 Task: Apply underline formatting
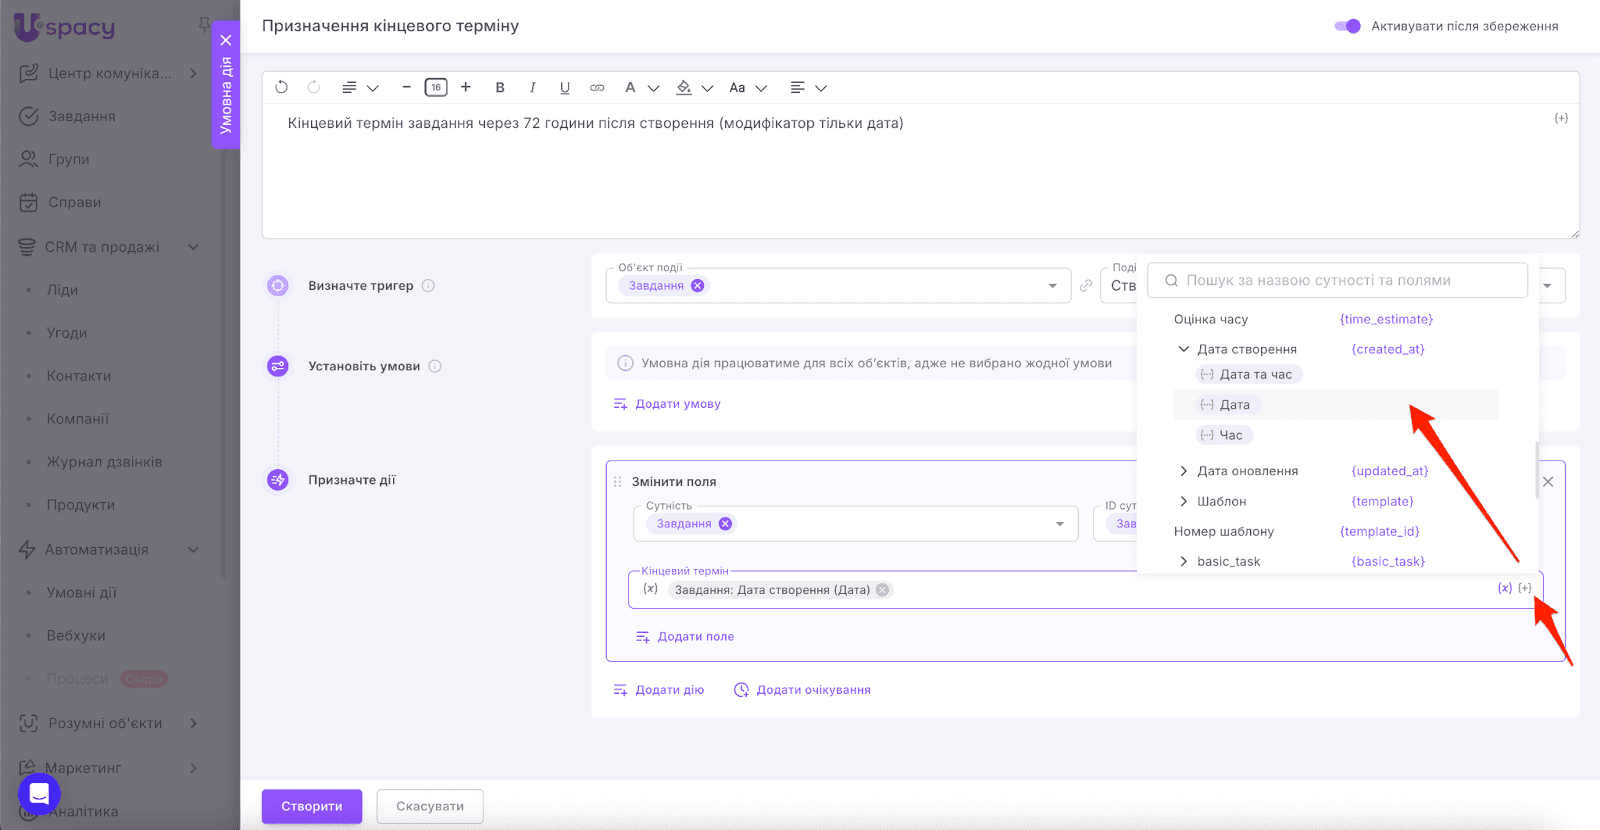pos(565,88)
